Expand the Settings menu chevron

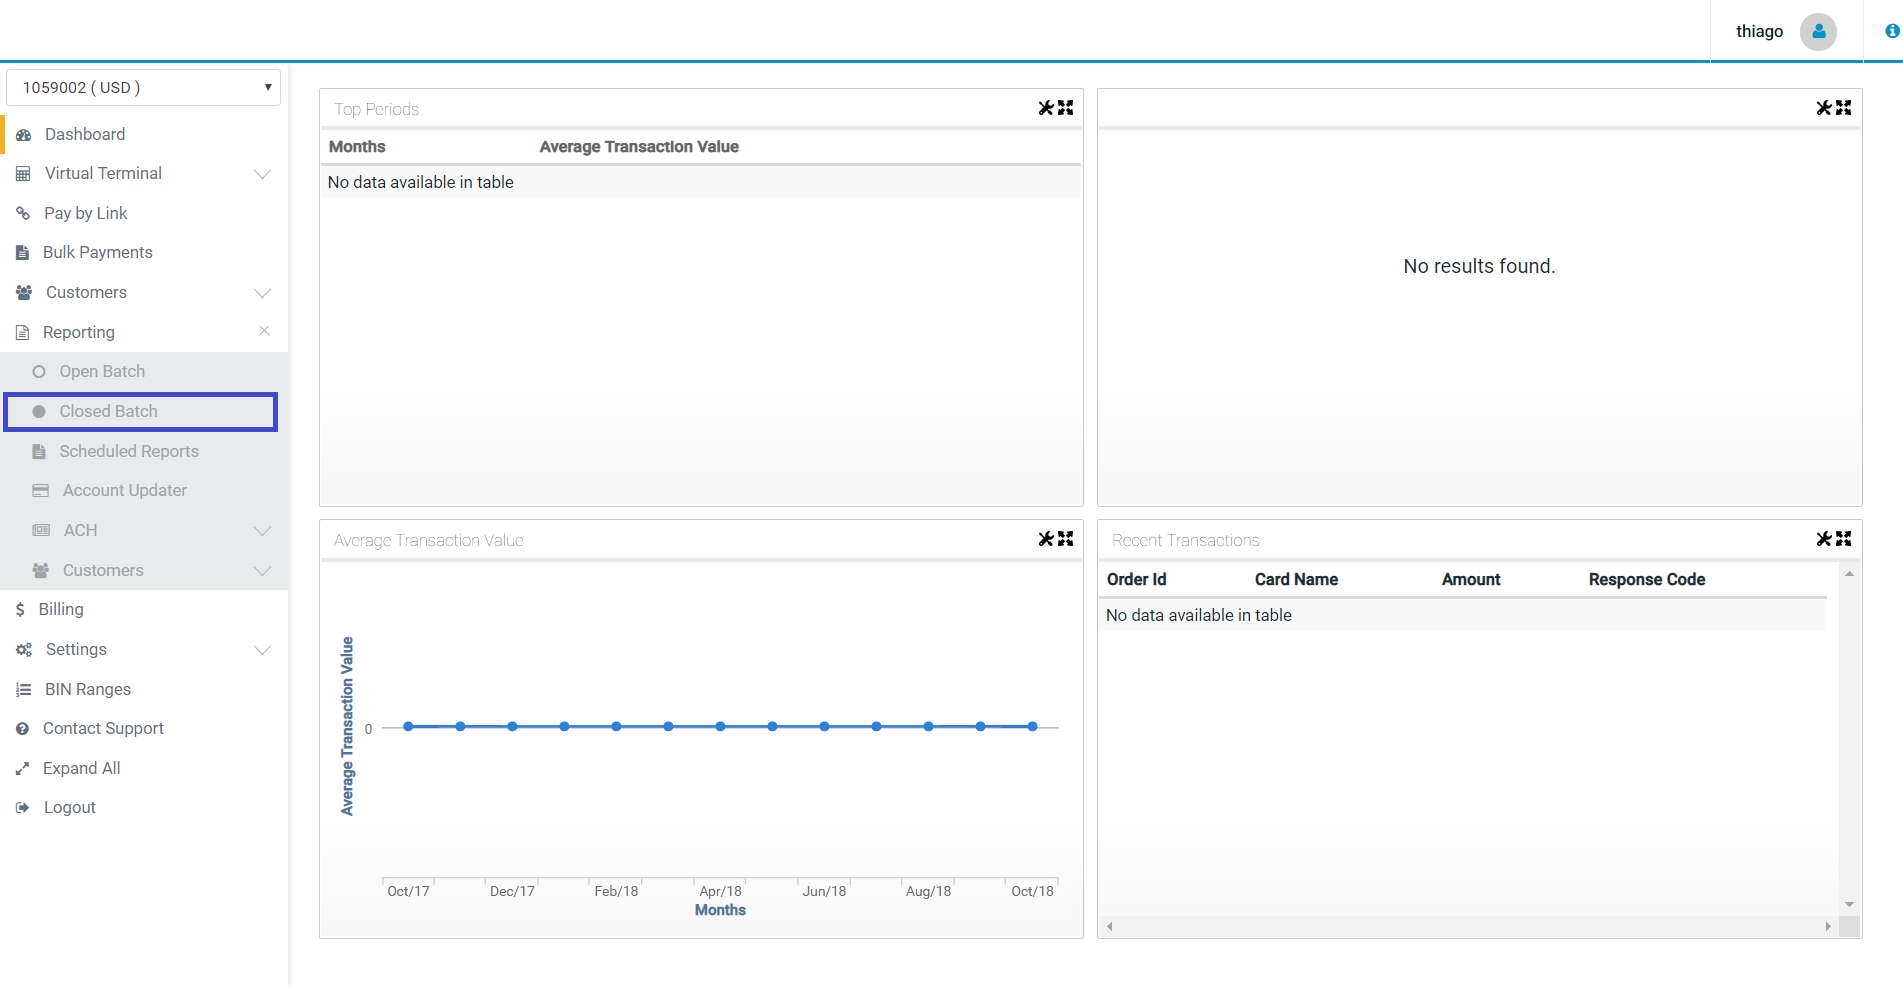(x=262, y=650)
